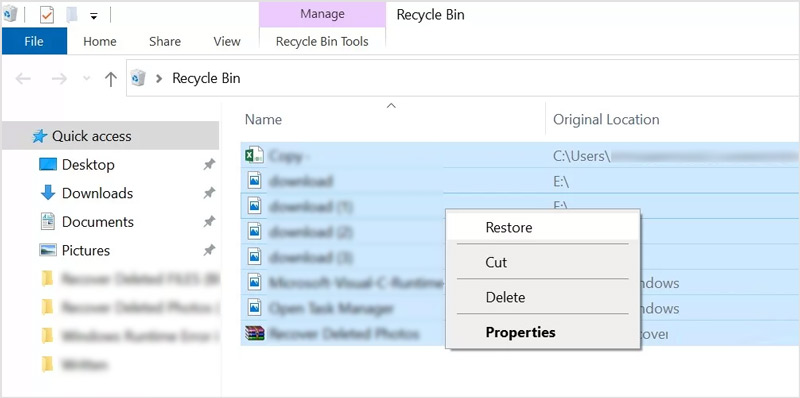Viewport: 800px width, 398px height.
Task: Click the pin icon beside Desktop
Action: click(x=209, y=164)
